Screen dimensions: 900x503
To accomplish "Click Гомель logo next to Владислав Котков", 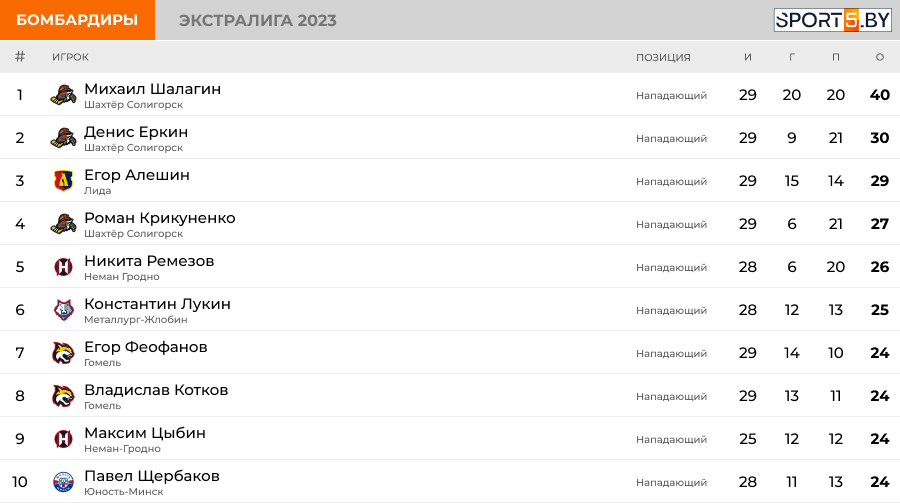I will (x=63, y=396).
